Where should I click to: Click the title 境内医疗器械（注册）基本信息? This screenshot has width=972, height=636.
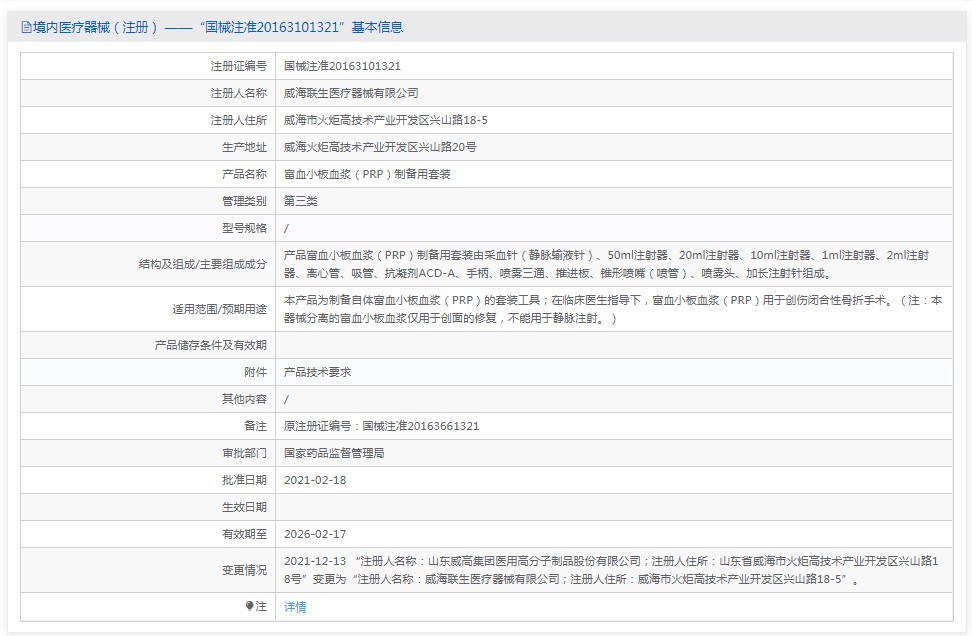[218, 27]
